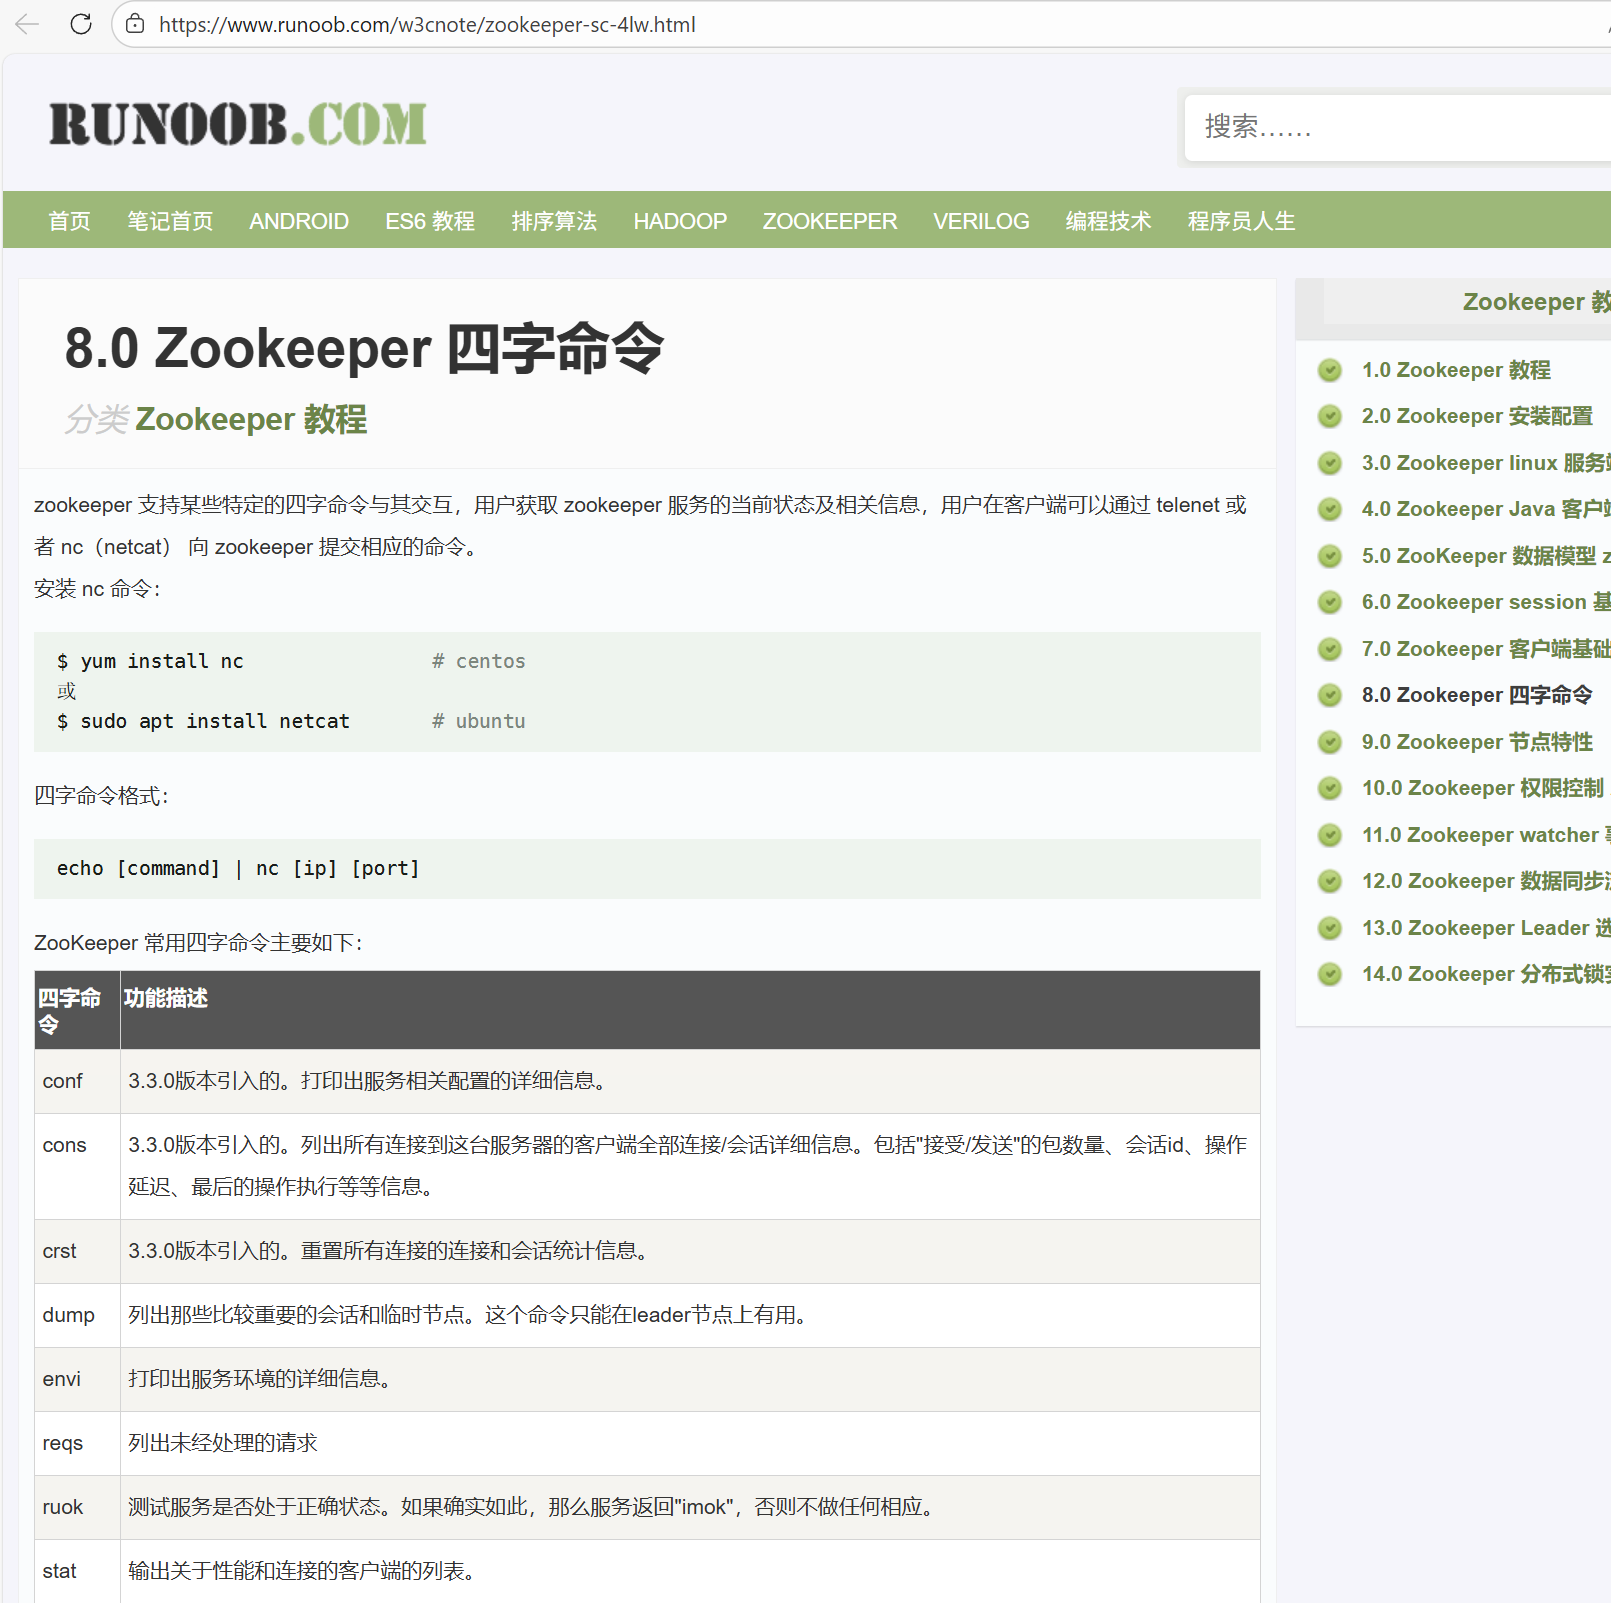This screenshot has width=1611, height=1603.
Task: Open ZOOKEEPER nav item
Action: pyautogui.click(x=830, y=221)
